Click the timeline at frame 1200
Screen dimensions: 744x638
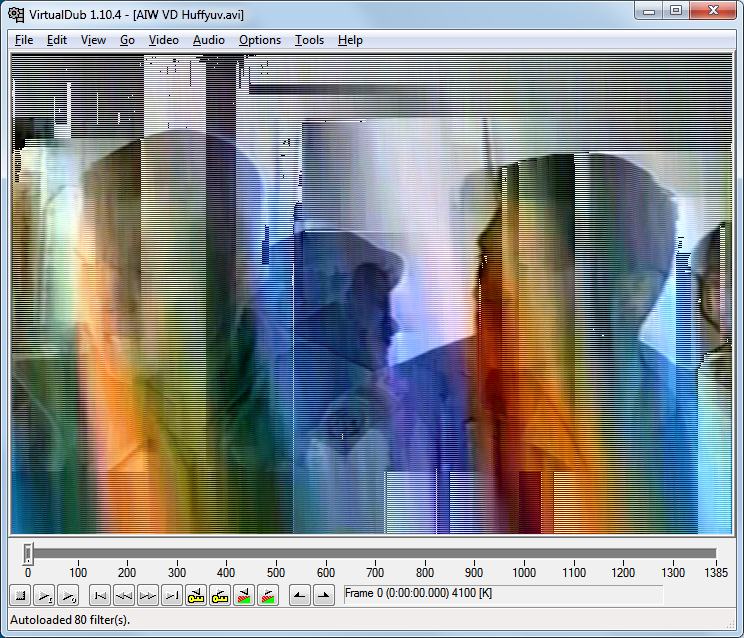coord(623,554)
